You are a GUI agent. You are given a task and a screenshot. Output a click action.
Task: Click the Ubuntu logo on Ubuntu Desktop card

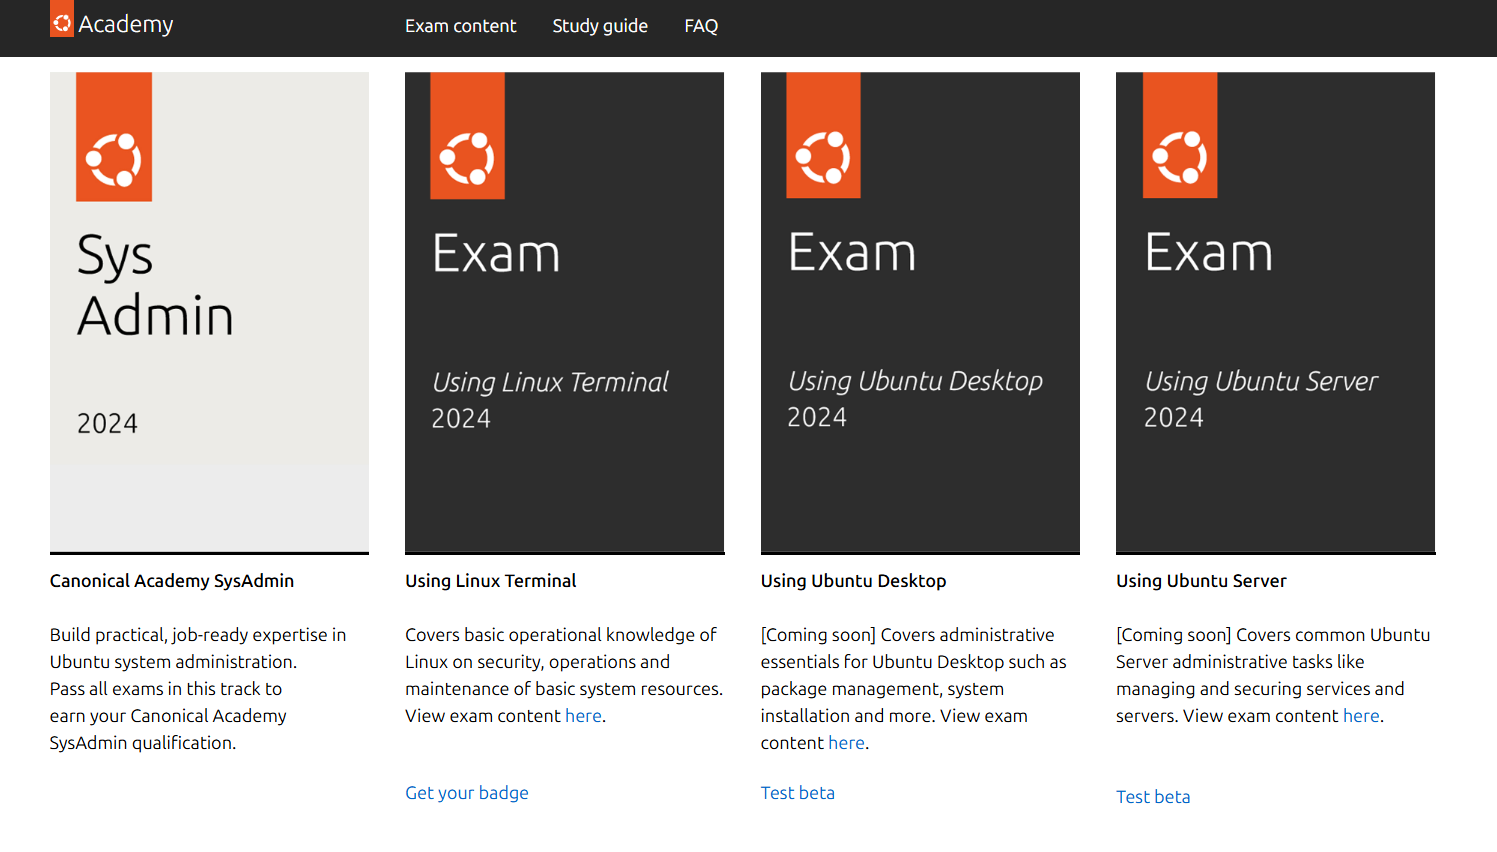pyautogui.click(x=823, y=157)
